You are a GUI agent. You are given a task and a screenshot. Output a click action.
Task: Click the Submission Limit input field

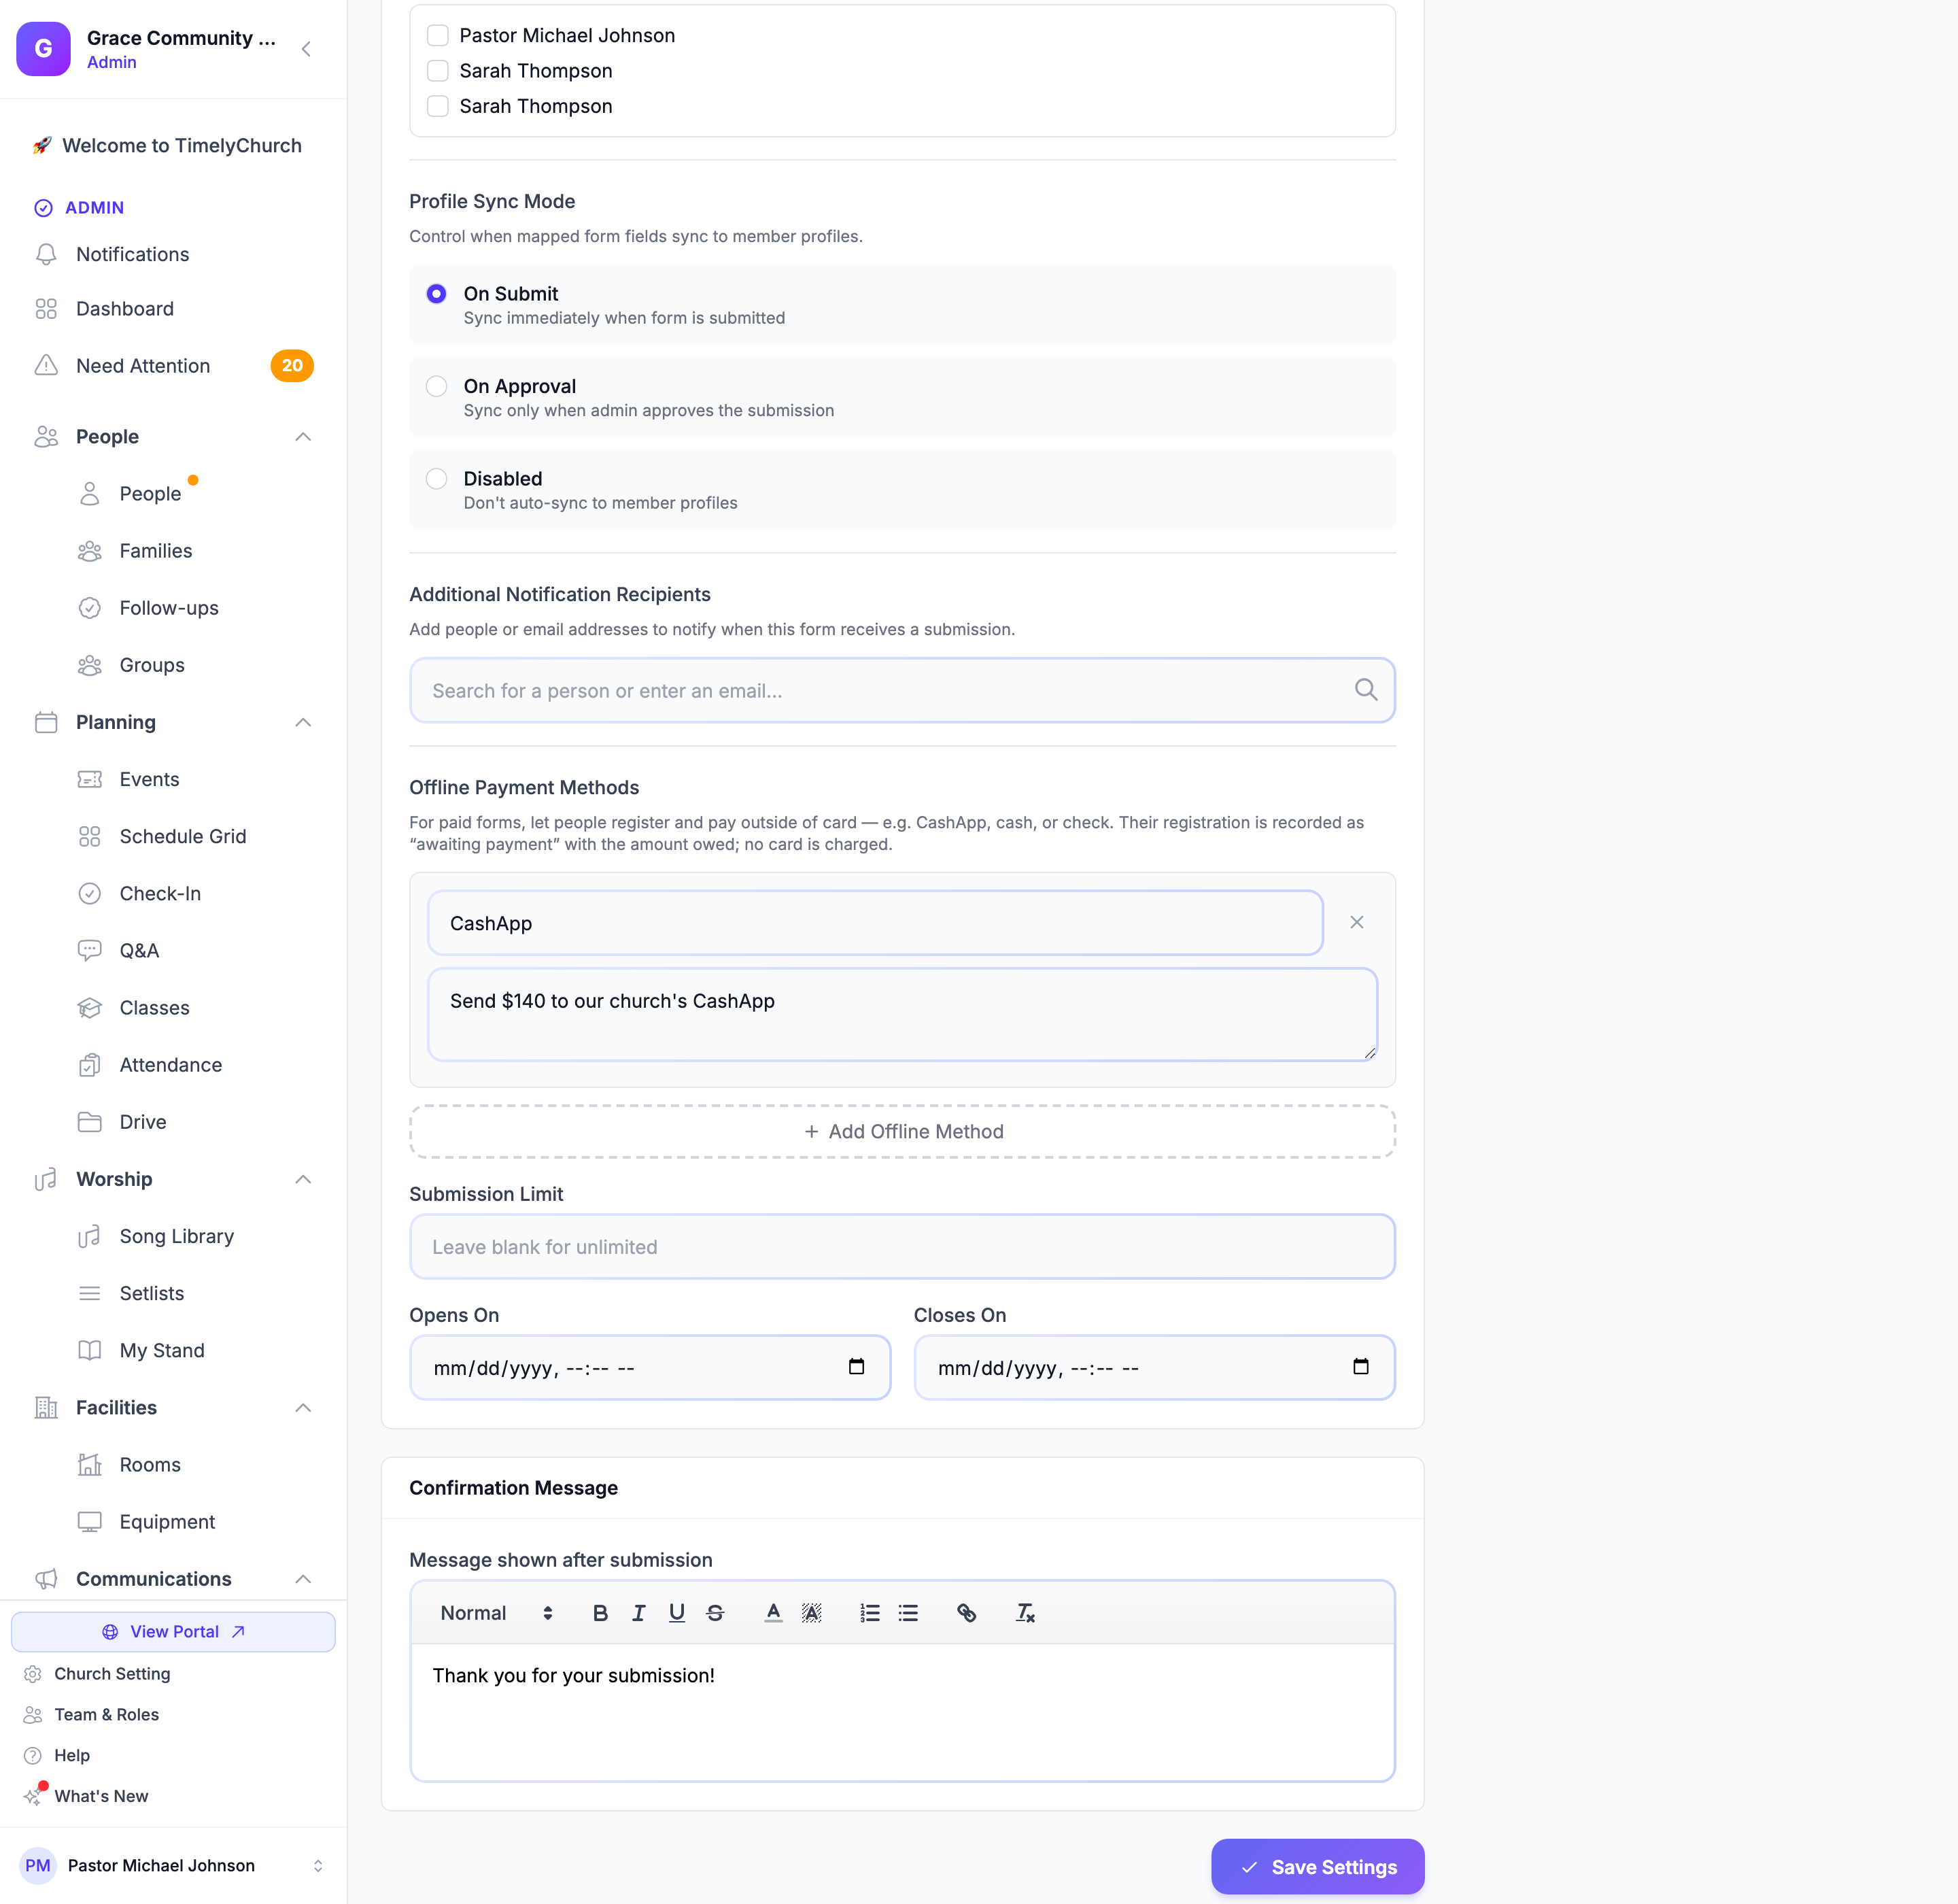point(902,1246)
